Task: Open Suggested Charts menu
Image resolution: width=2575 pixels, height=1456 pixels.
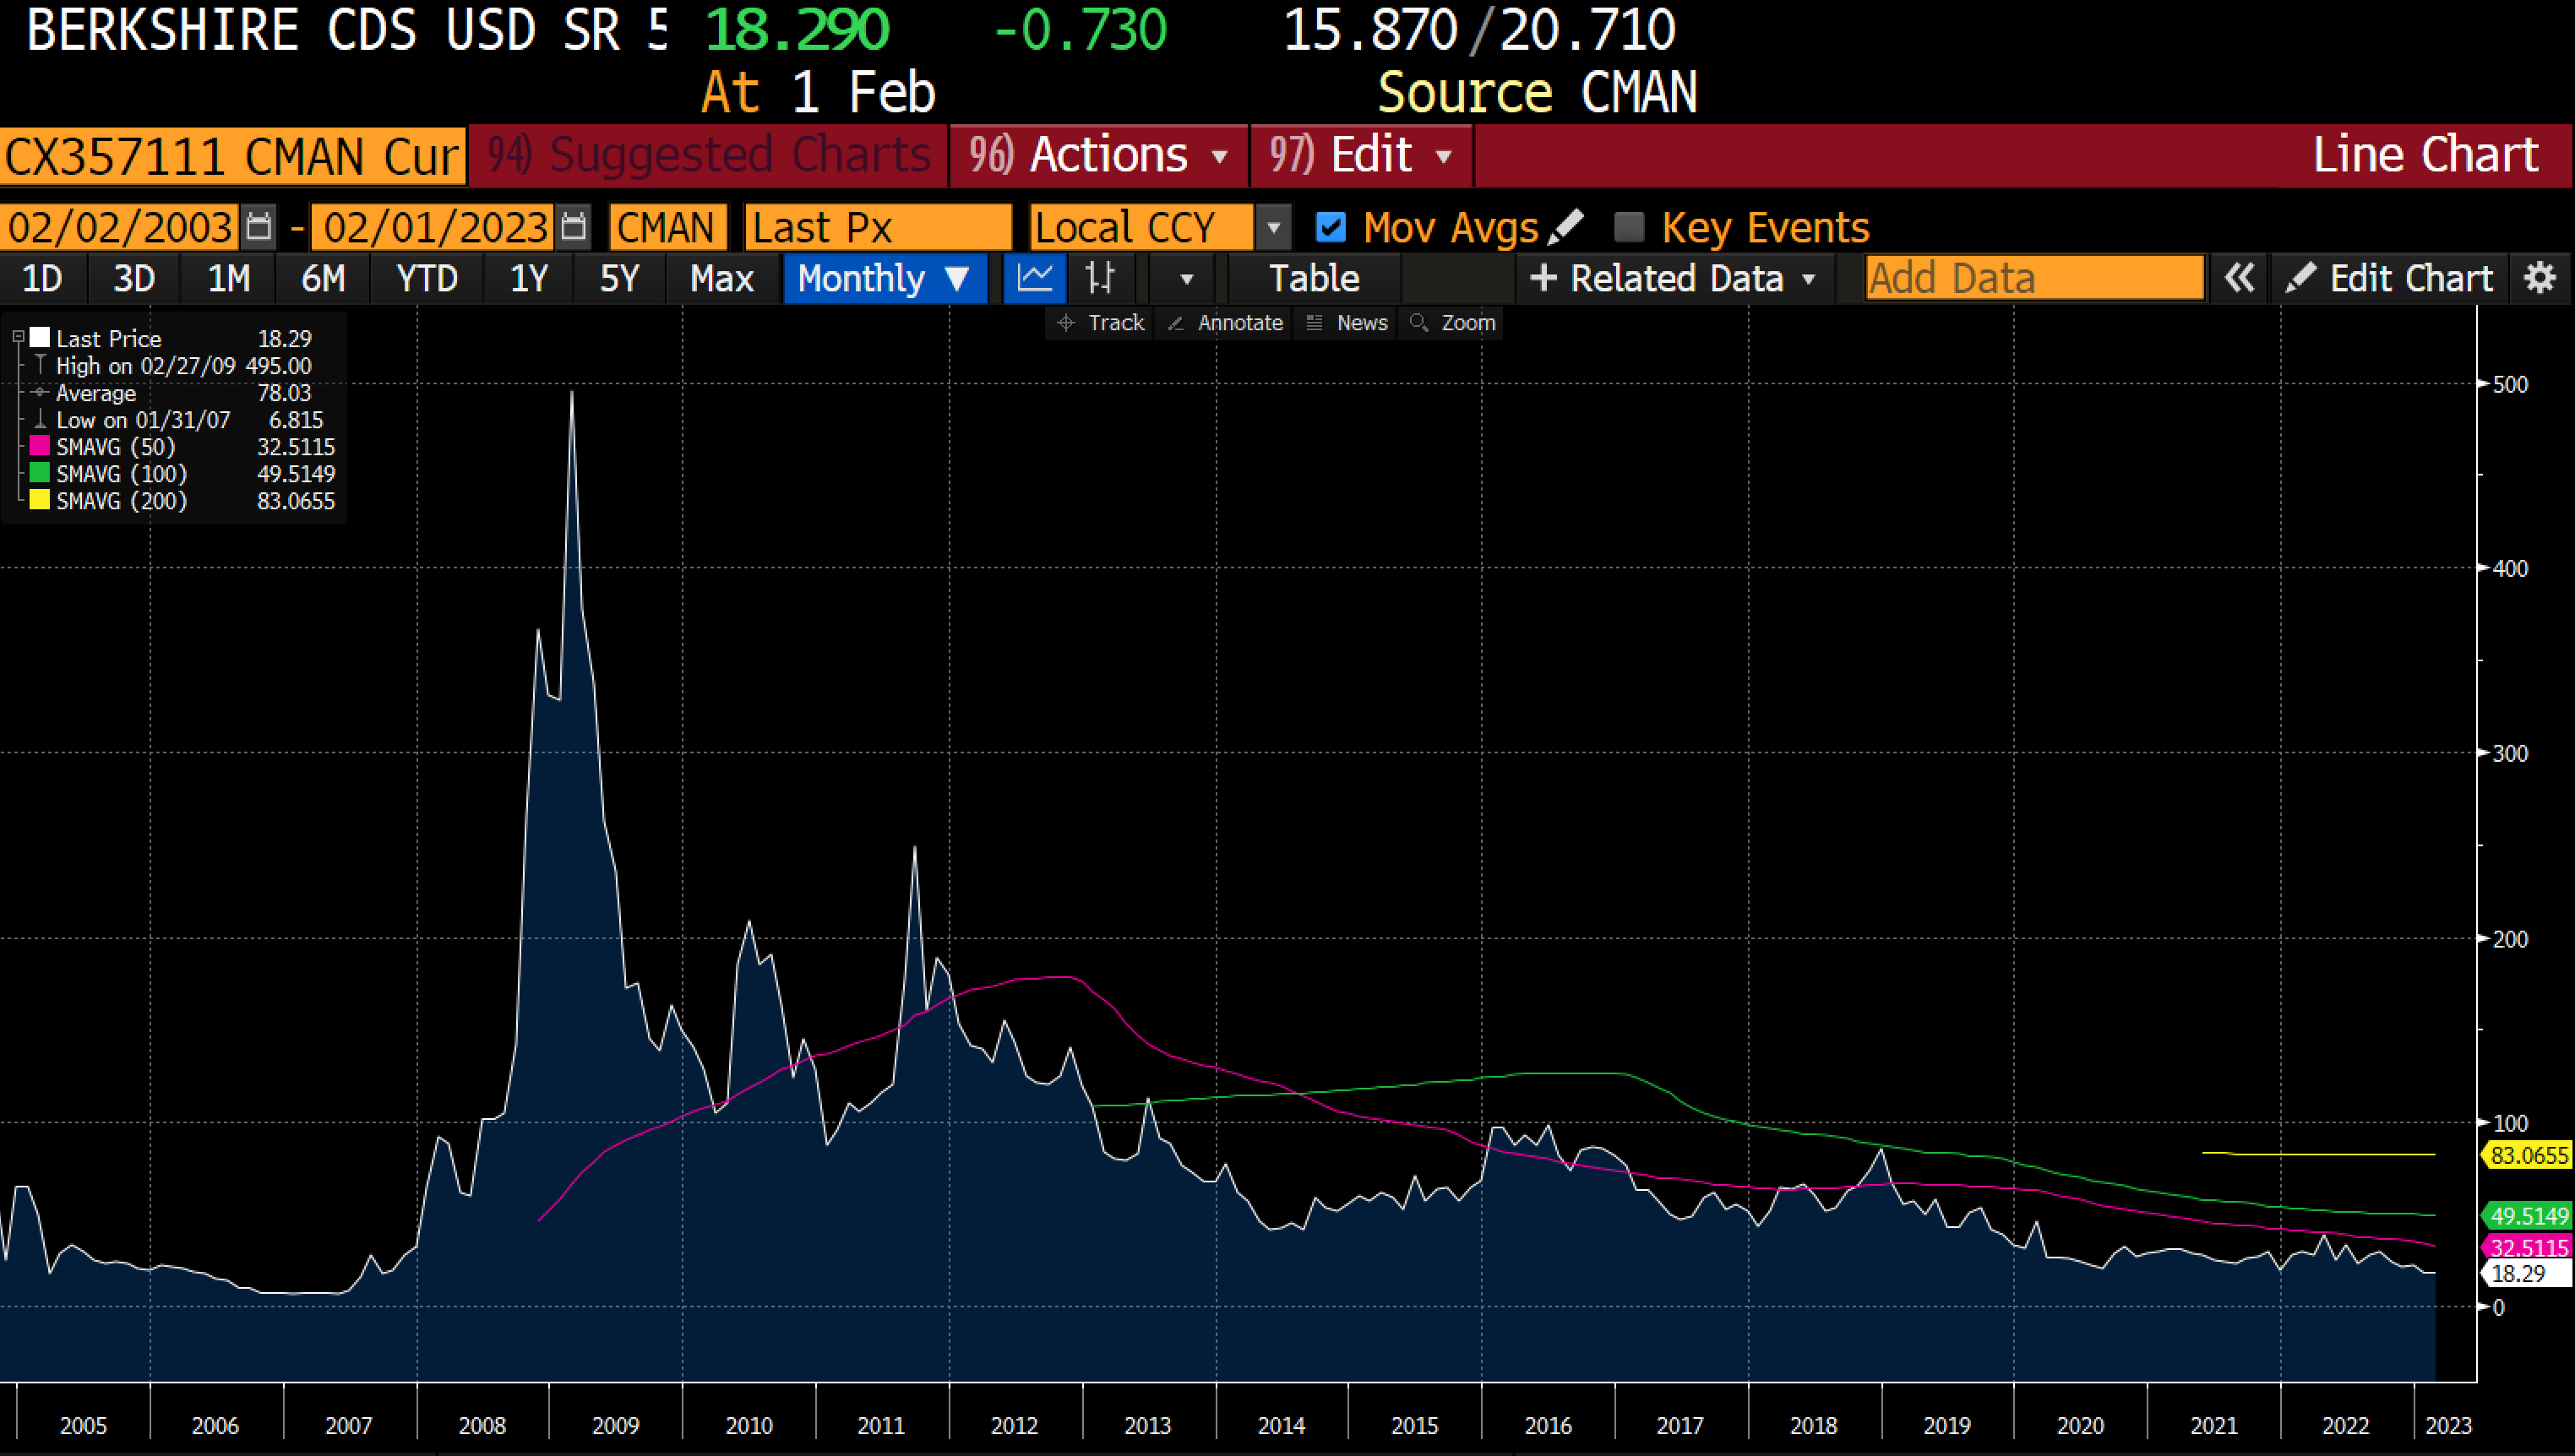Action: (x=708, y=155)
